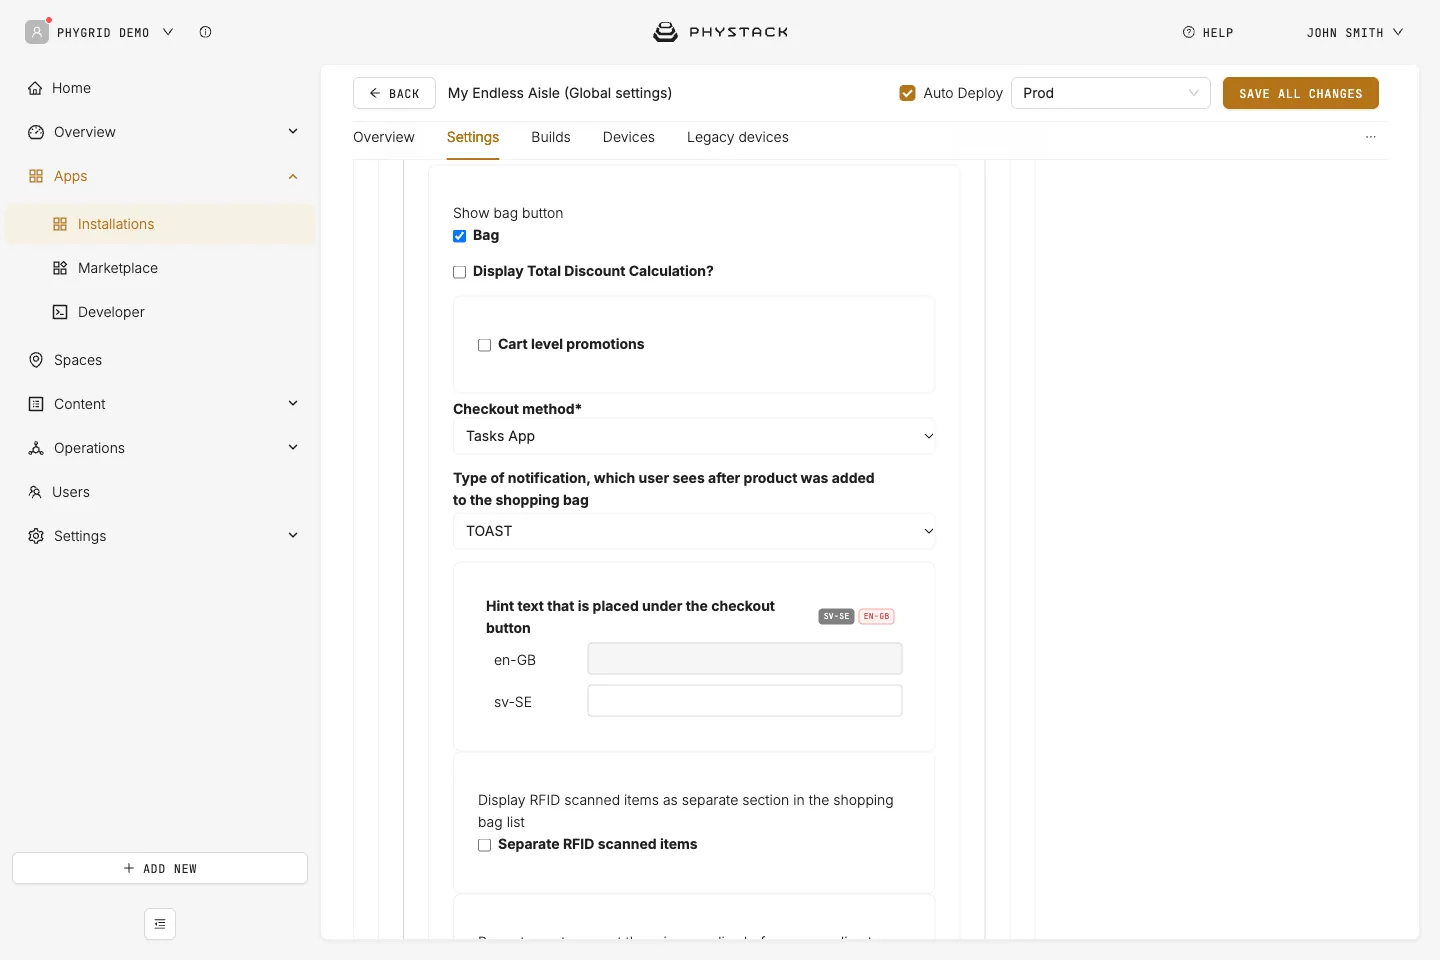Toggle the Auto Deploy checkbox
Screen dimensions: 1440x960
907,93
